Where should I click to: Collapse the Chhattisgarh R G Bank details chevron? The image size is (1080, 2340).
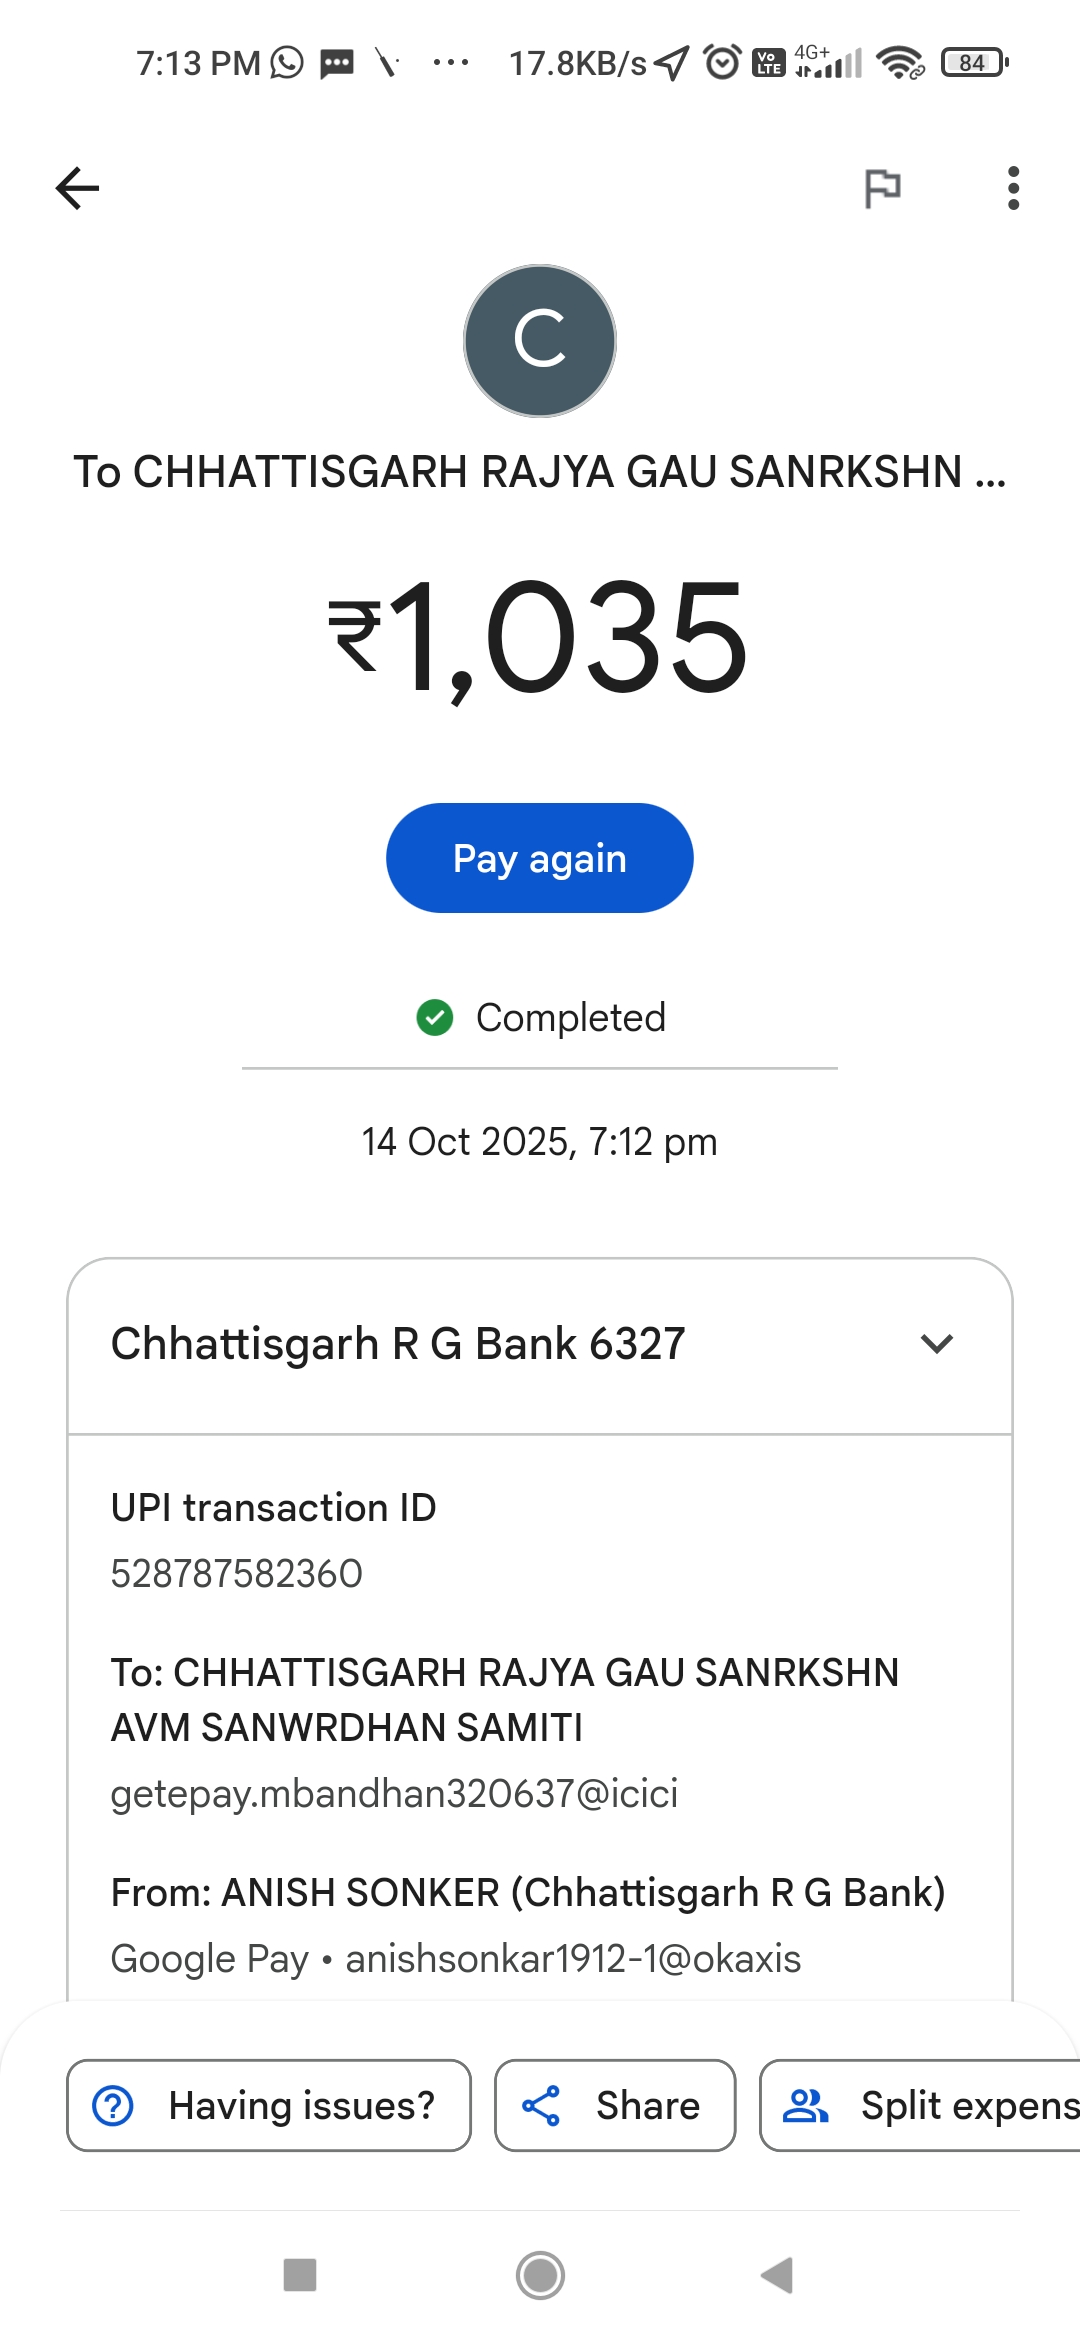(x=936, y=1343)
